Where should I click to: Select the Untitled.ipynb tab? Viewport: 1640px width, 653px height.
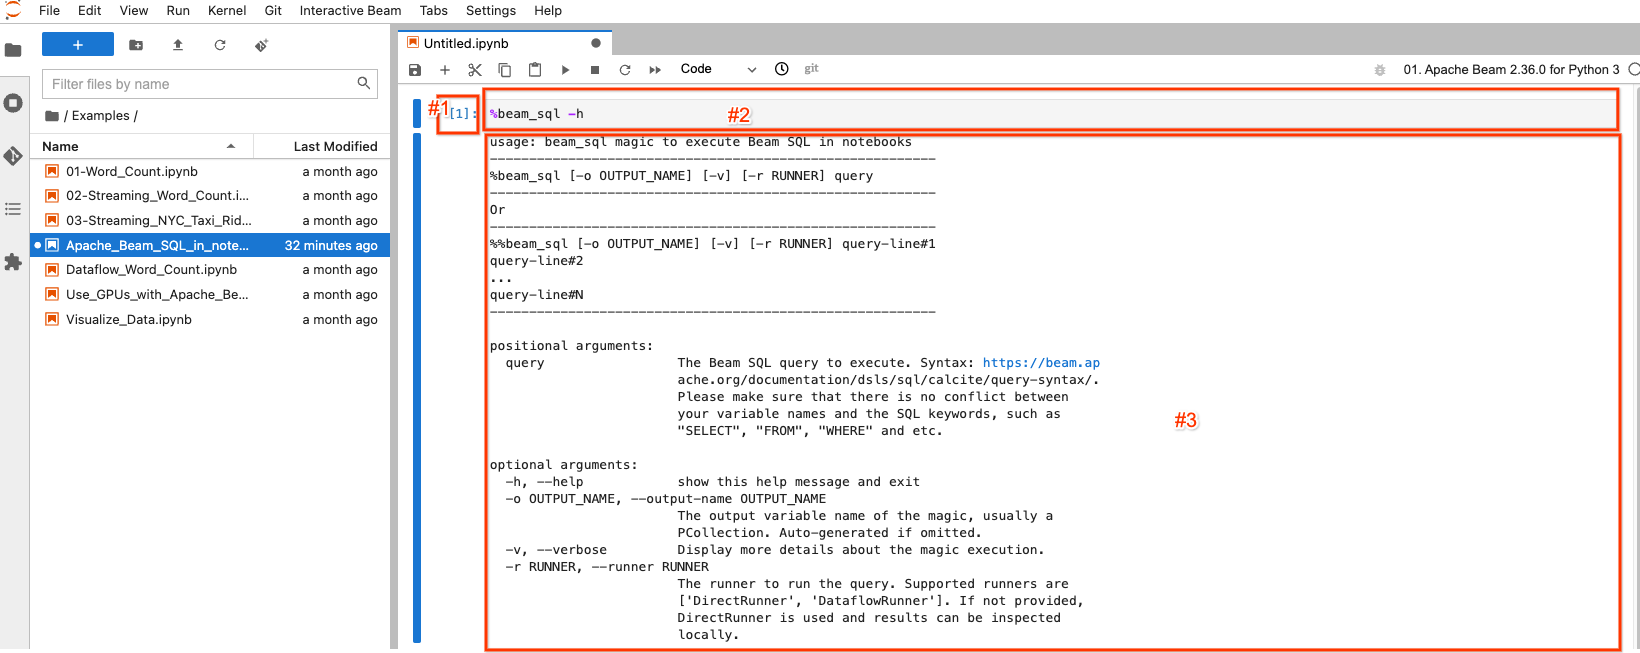point(466,43)
